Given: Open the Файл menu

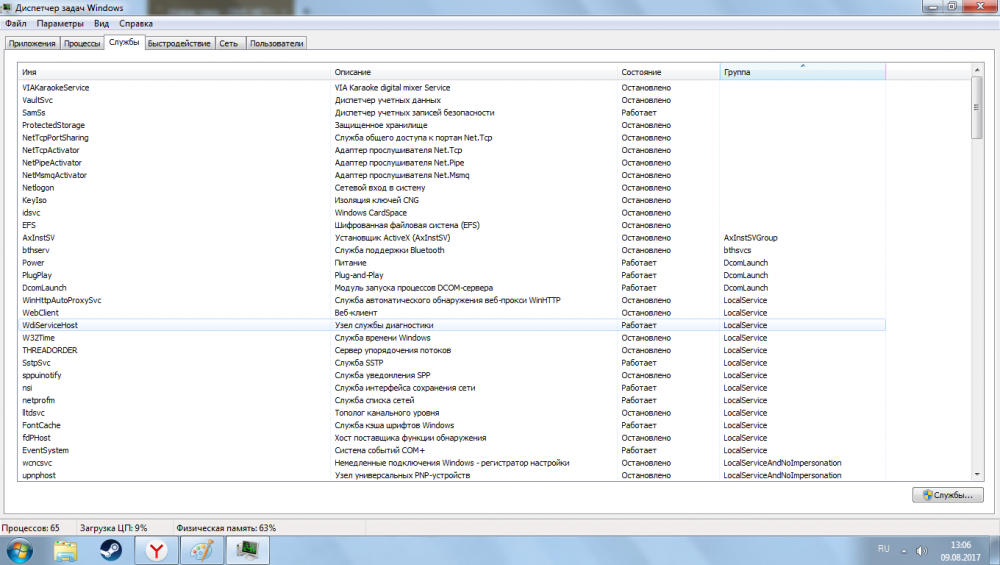Looking at the screenshot, I should click(16, 23).
